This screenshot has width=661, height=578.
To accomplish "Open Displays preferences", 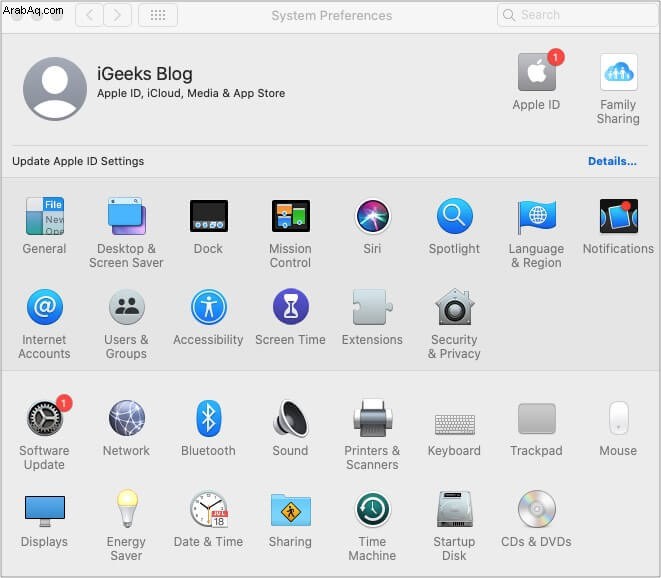I will click(45, 511).
